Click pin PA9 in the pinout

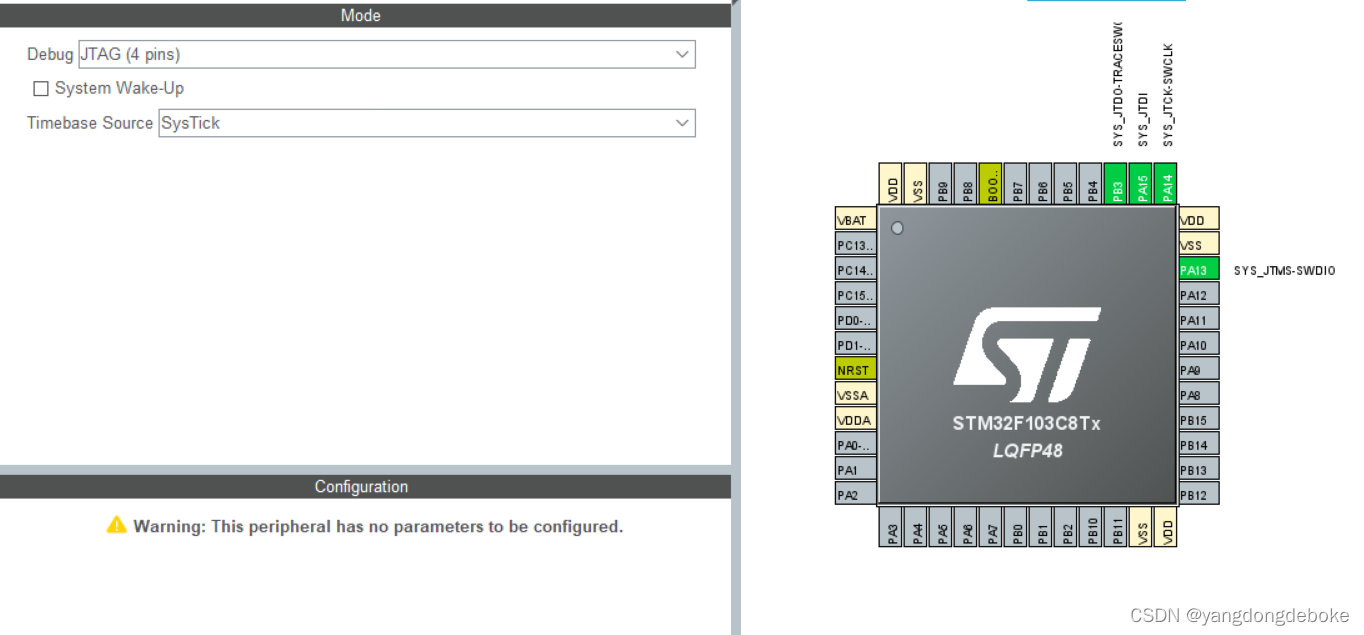(x=1196, y=369)
